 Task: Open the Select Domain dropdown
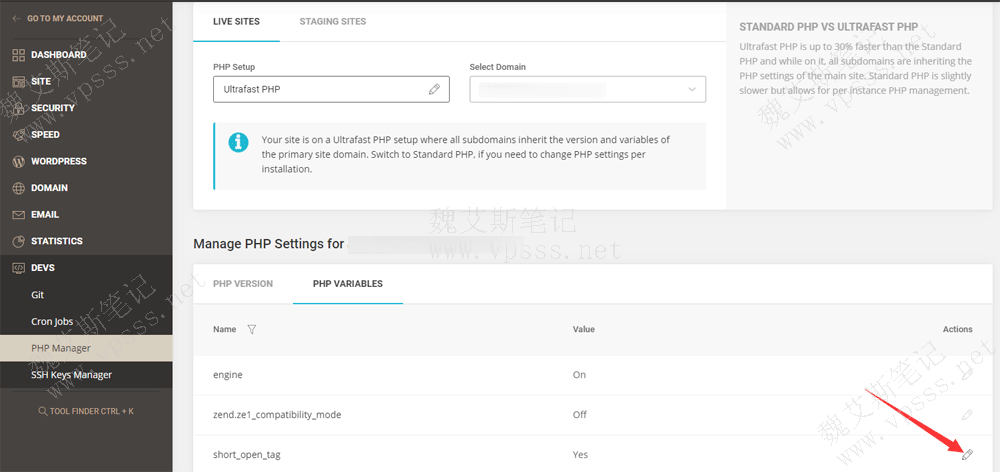coord(587,89)
